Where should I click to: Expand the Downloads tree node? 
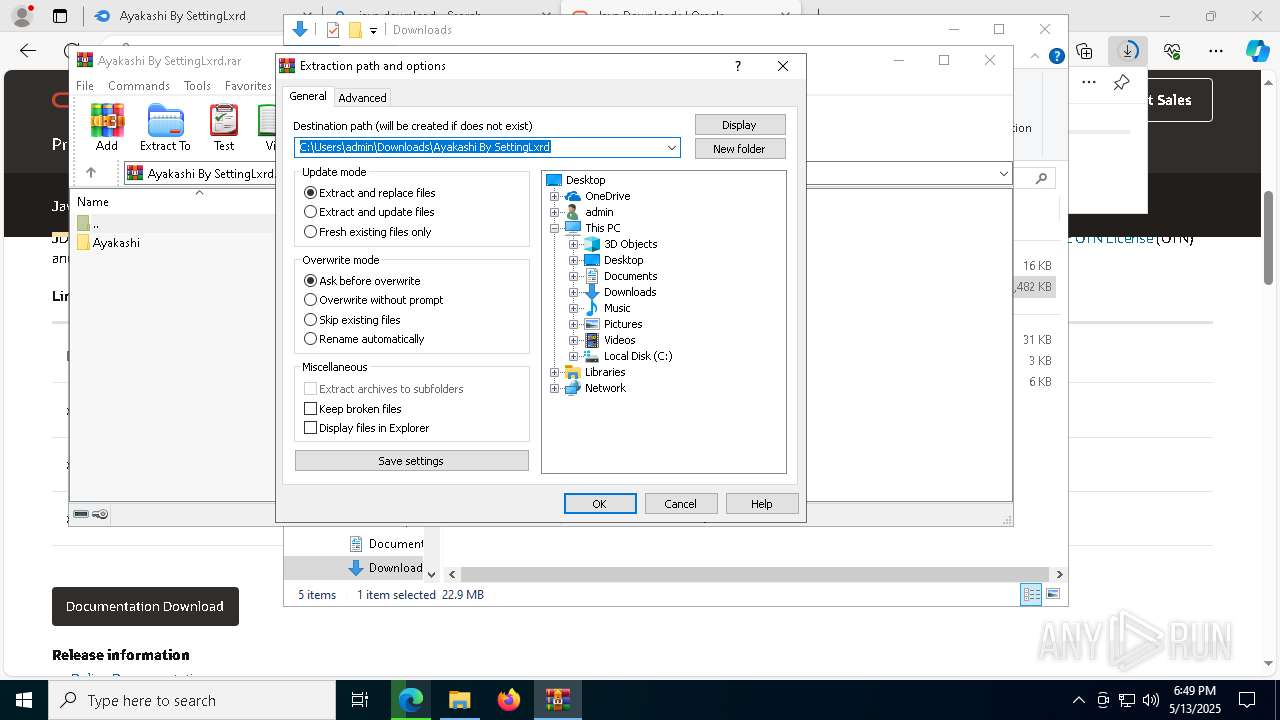[x=574, y=292]
